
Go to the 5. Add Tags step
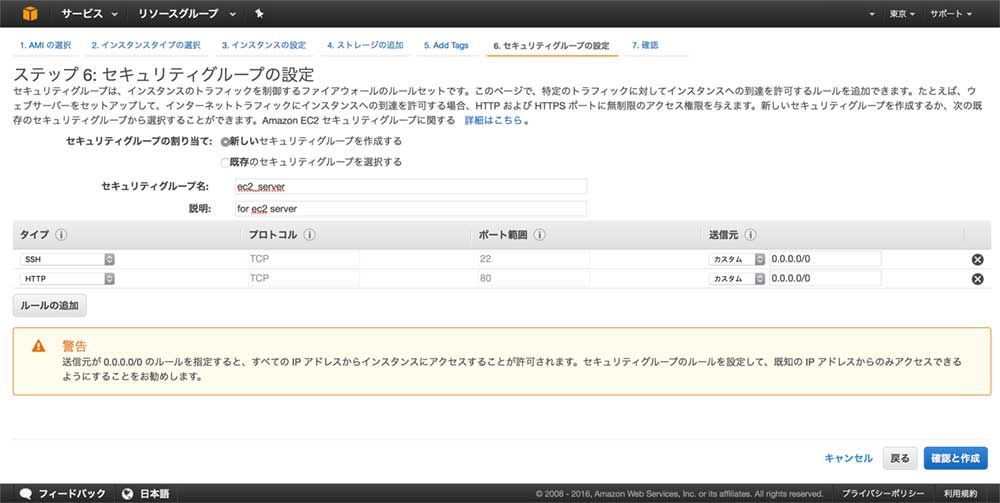click(445, 46)
